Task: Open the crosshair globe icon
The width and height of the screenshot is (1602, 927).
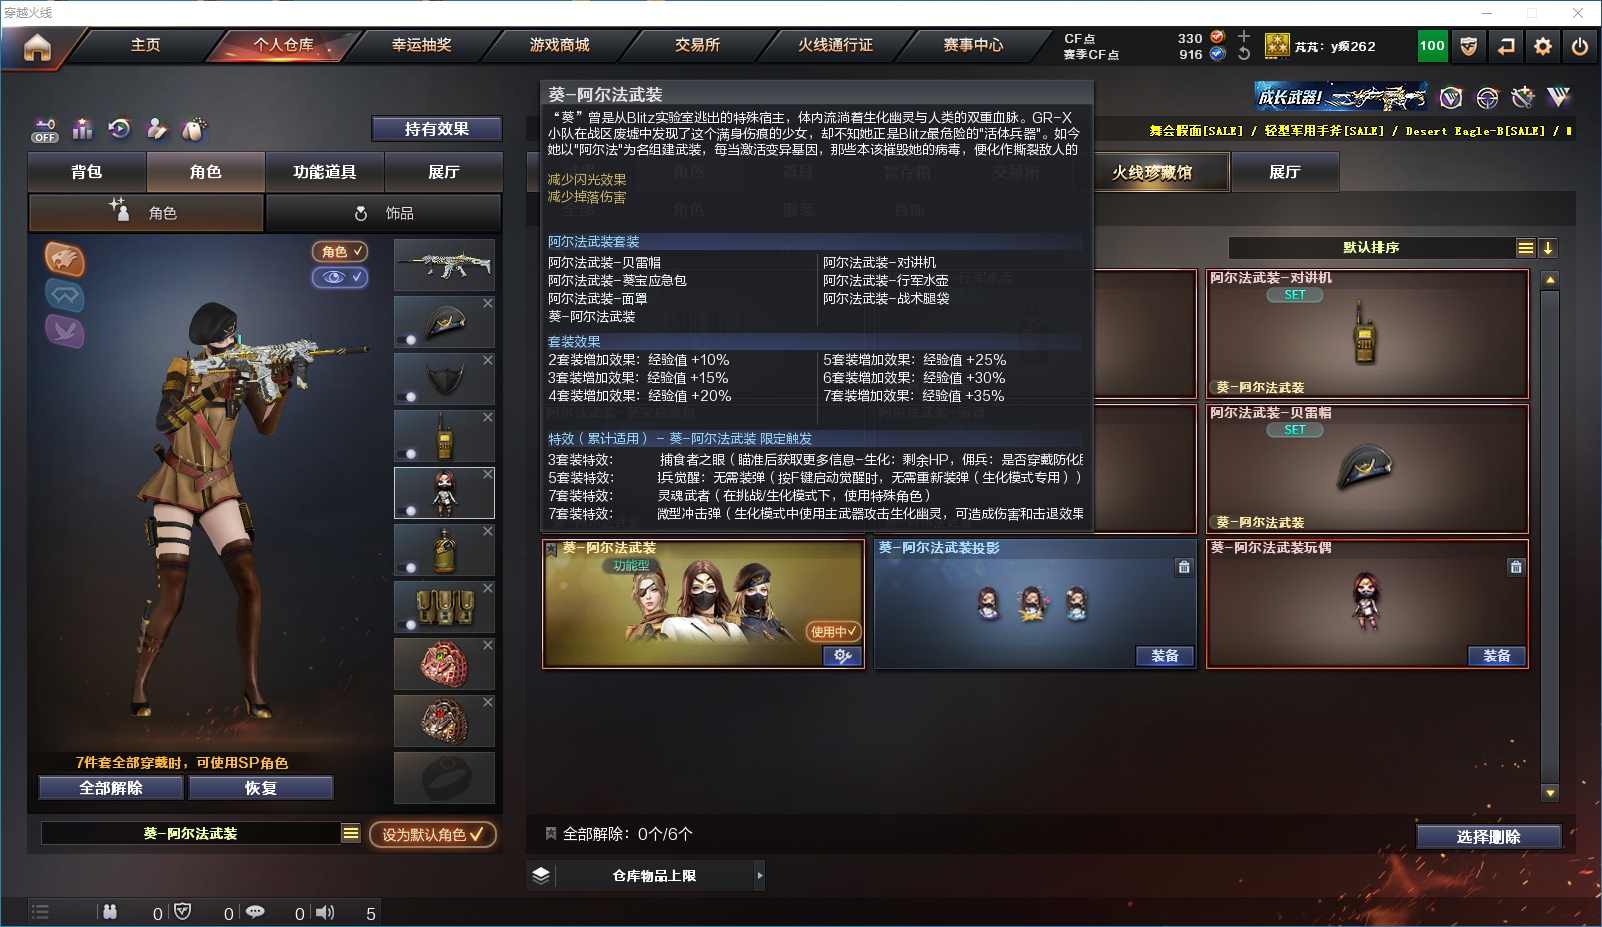Action: tap(1487, 97)
